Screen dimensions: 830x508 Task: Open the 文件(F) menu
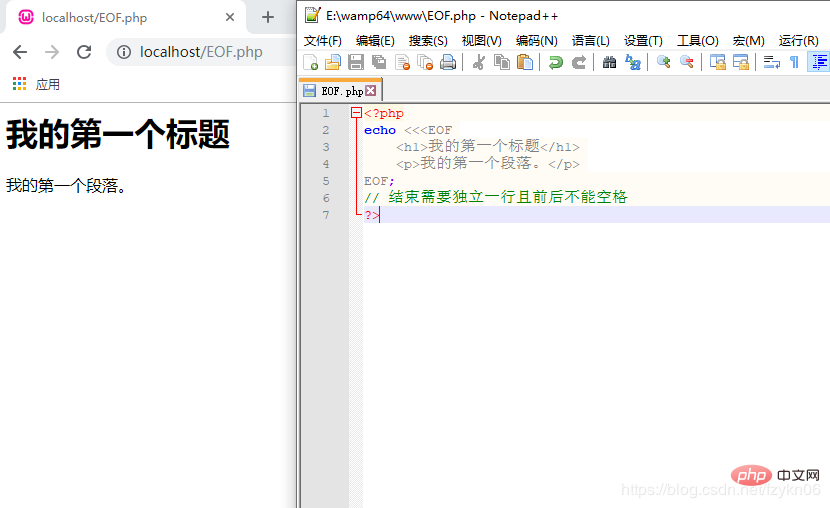[x=322, y=41]
